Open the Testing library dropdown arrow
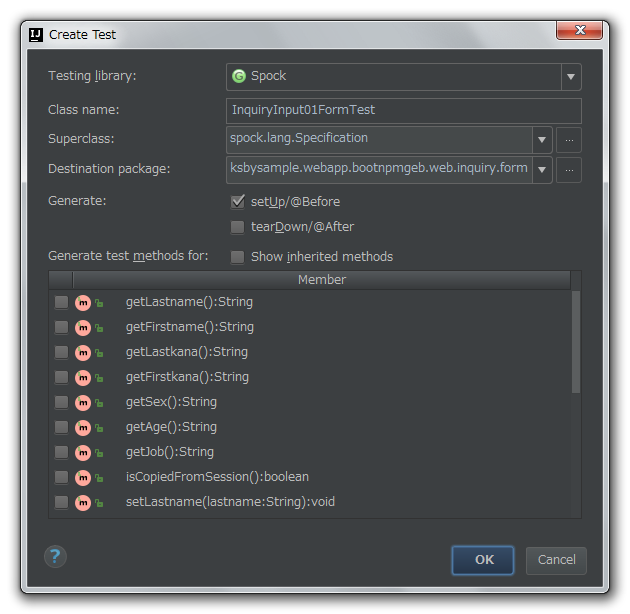 571,77
